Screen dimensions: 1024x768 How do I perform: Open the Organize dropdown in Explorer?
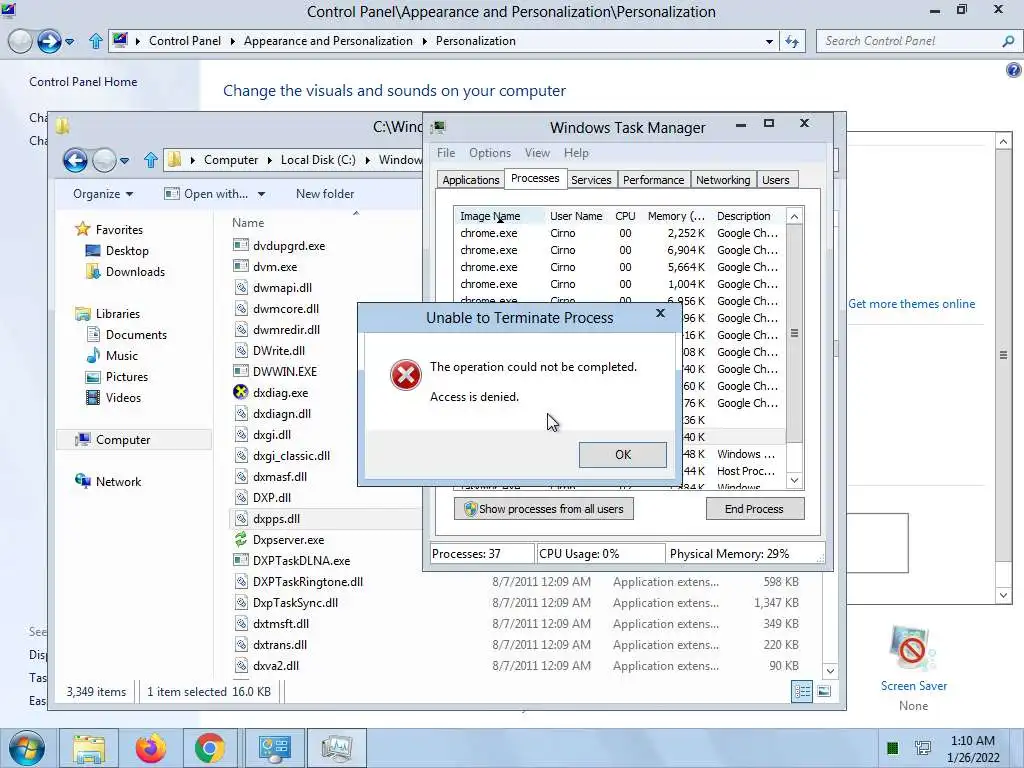[x=103, y=194]
